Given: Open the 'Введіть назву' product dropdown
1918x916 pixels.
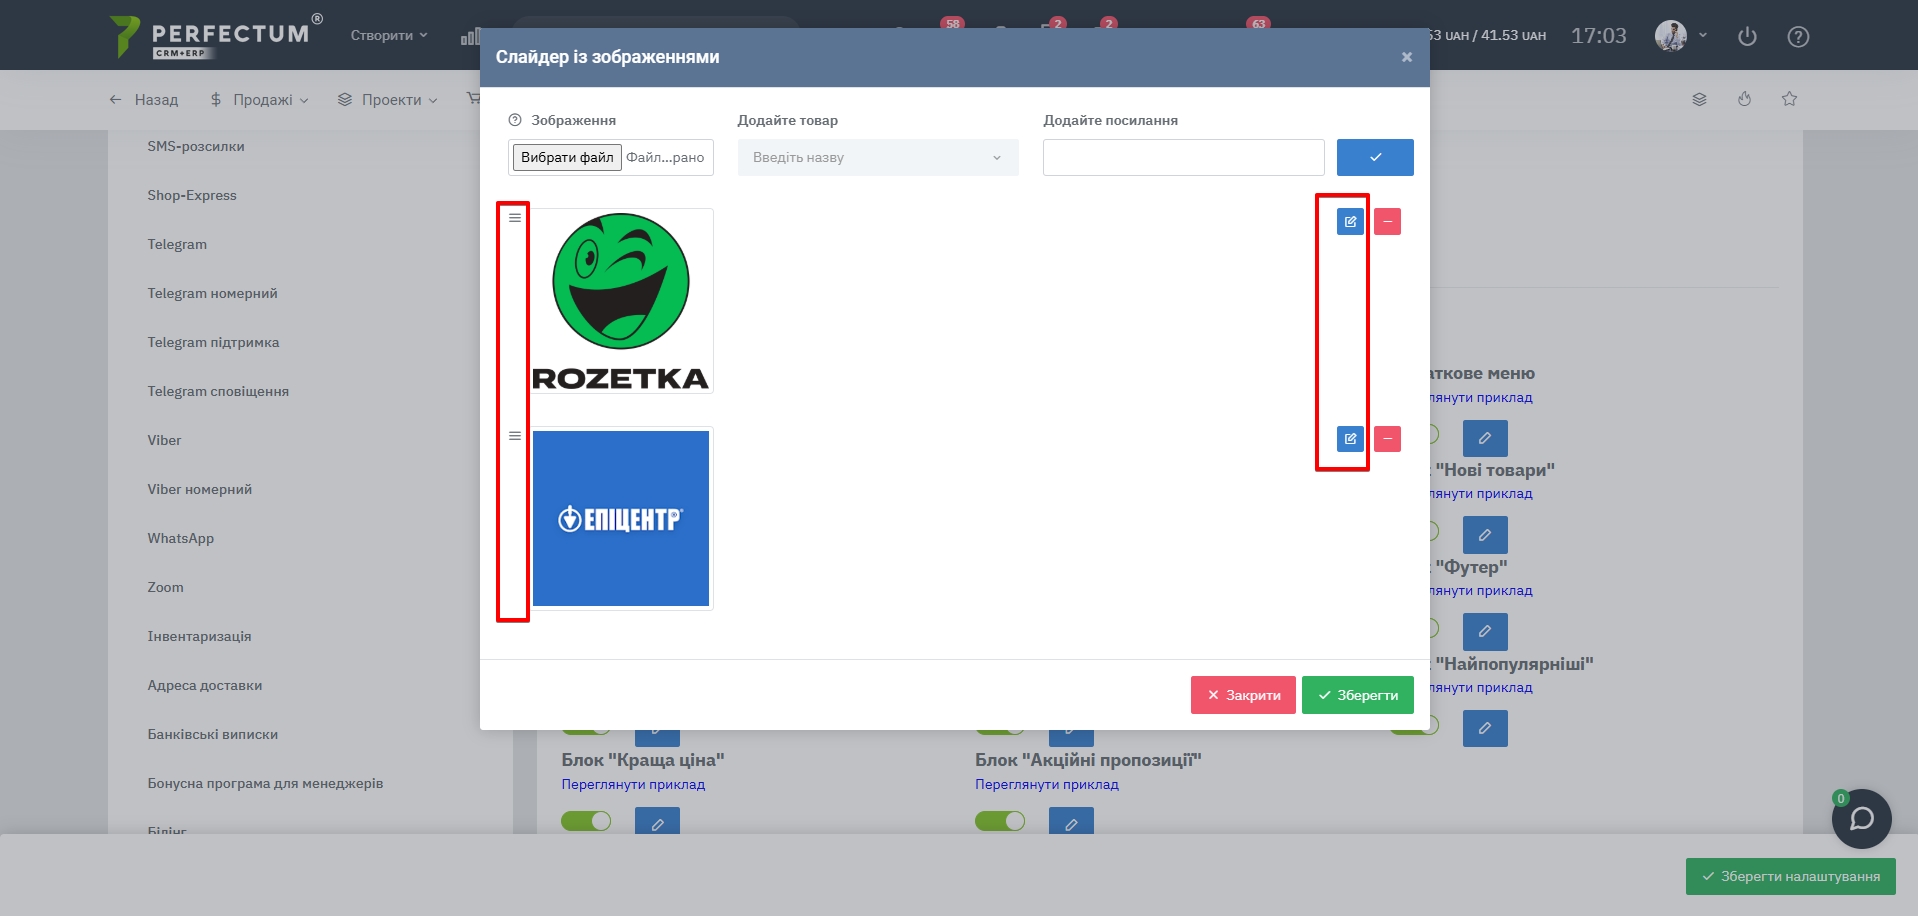Looking at the screenshot, I should 878,157.
